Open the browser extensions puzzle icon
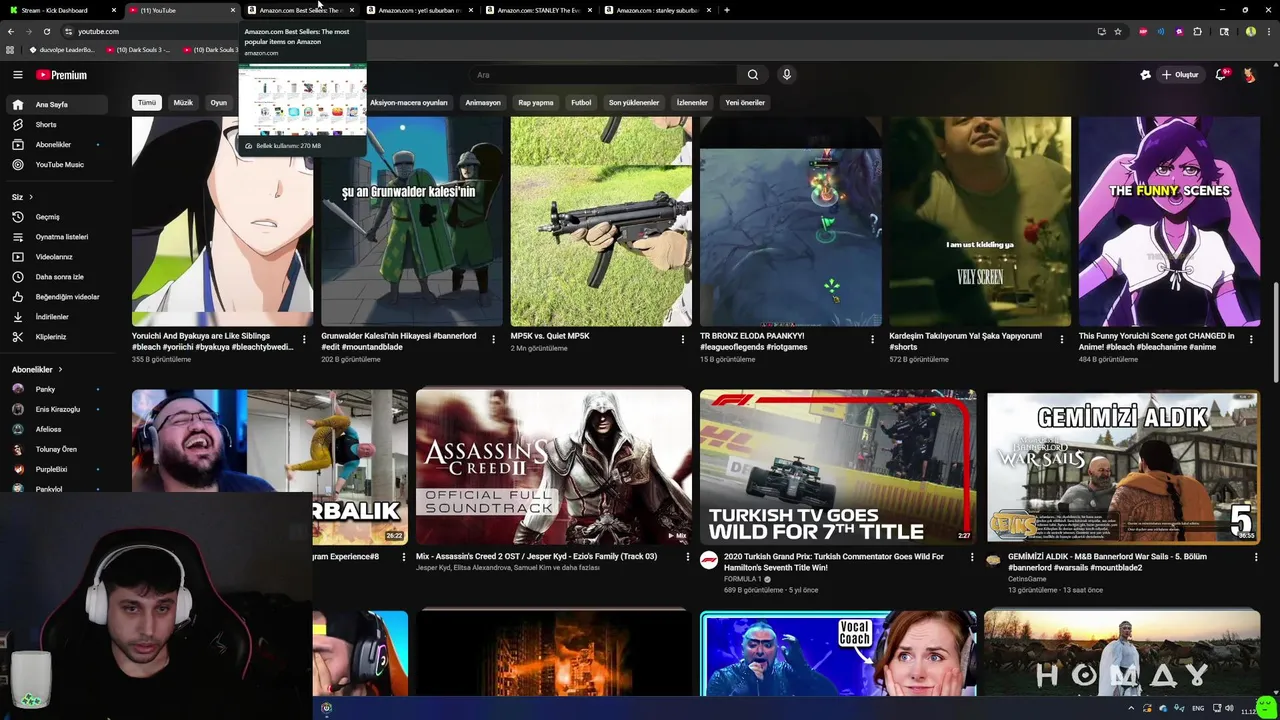Viewport: 1280px width, 720px height. [1197, 31]
